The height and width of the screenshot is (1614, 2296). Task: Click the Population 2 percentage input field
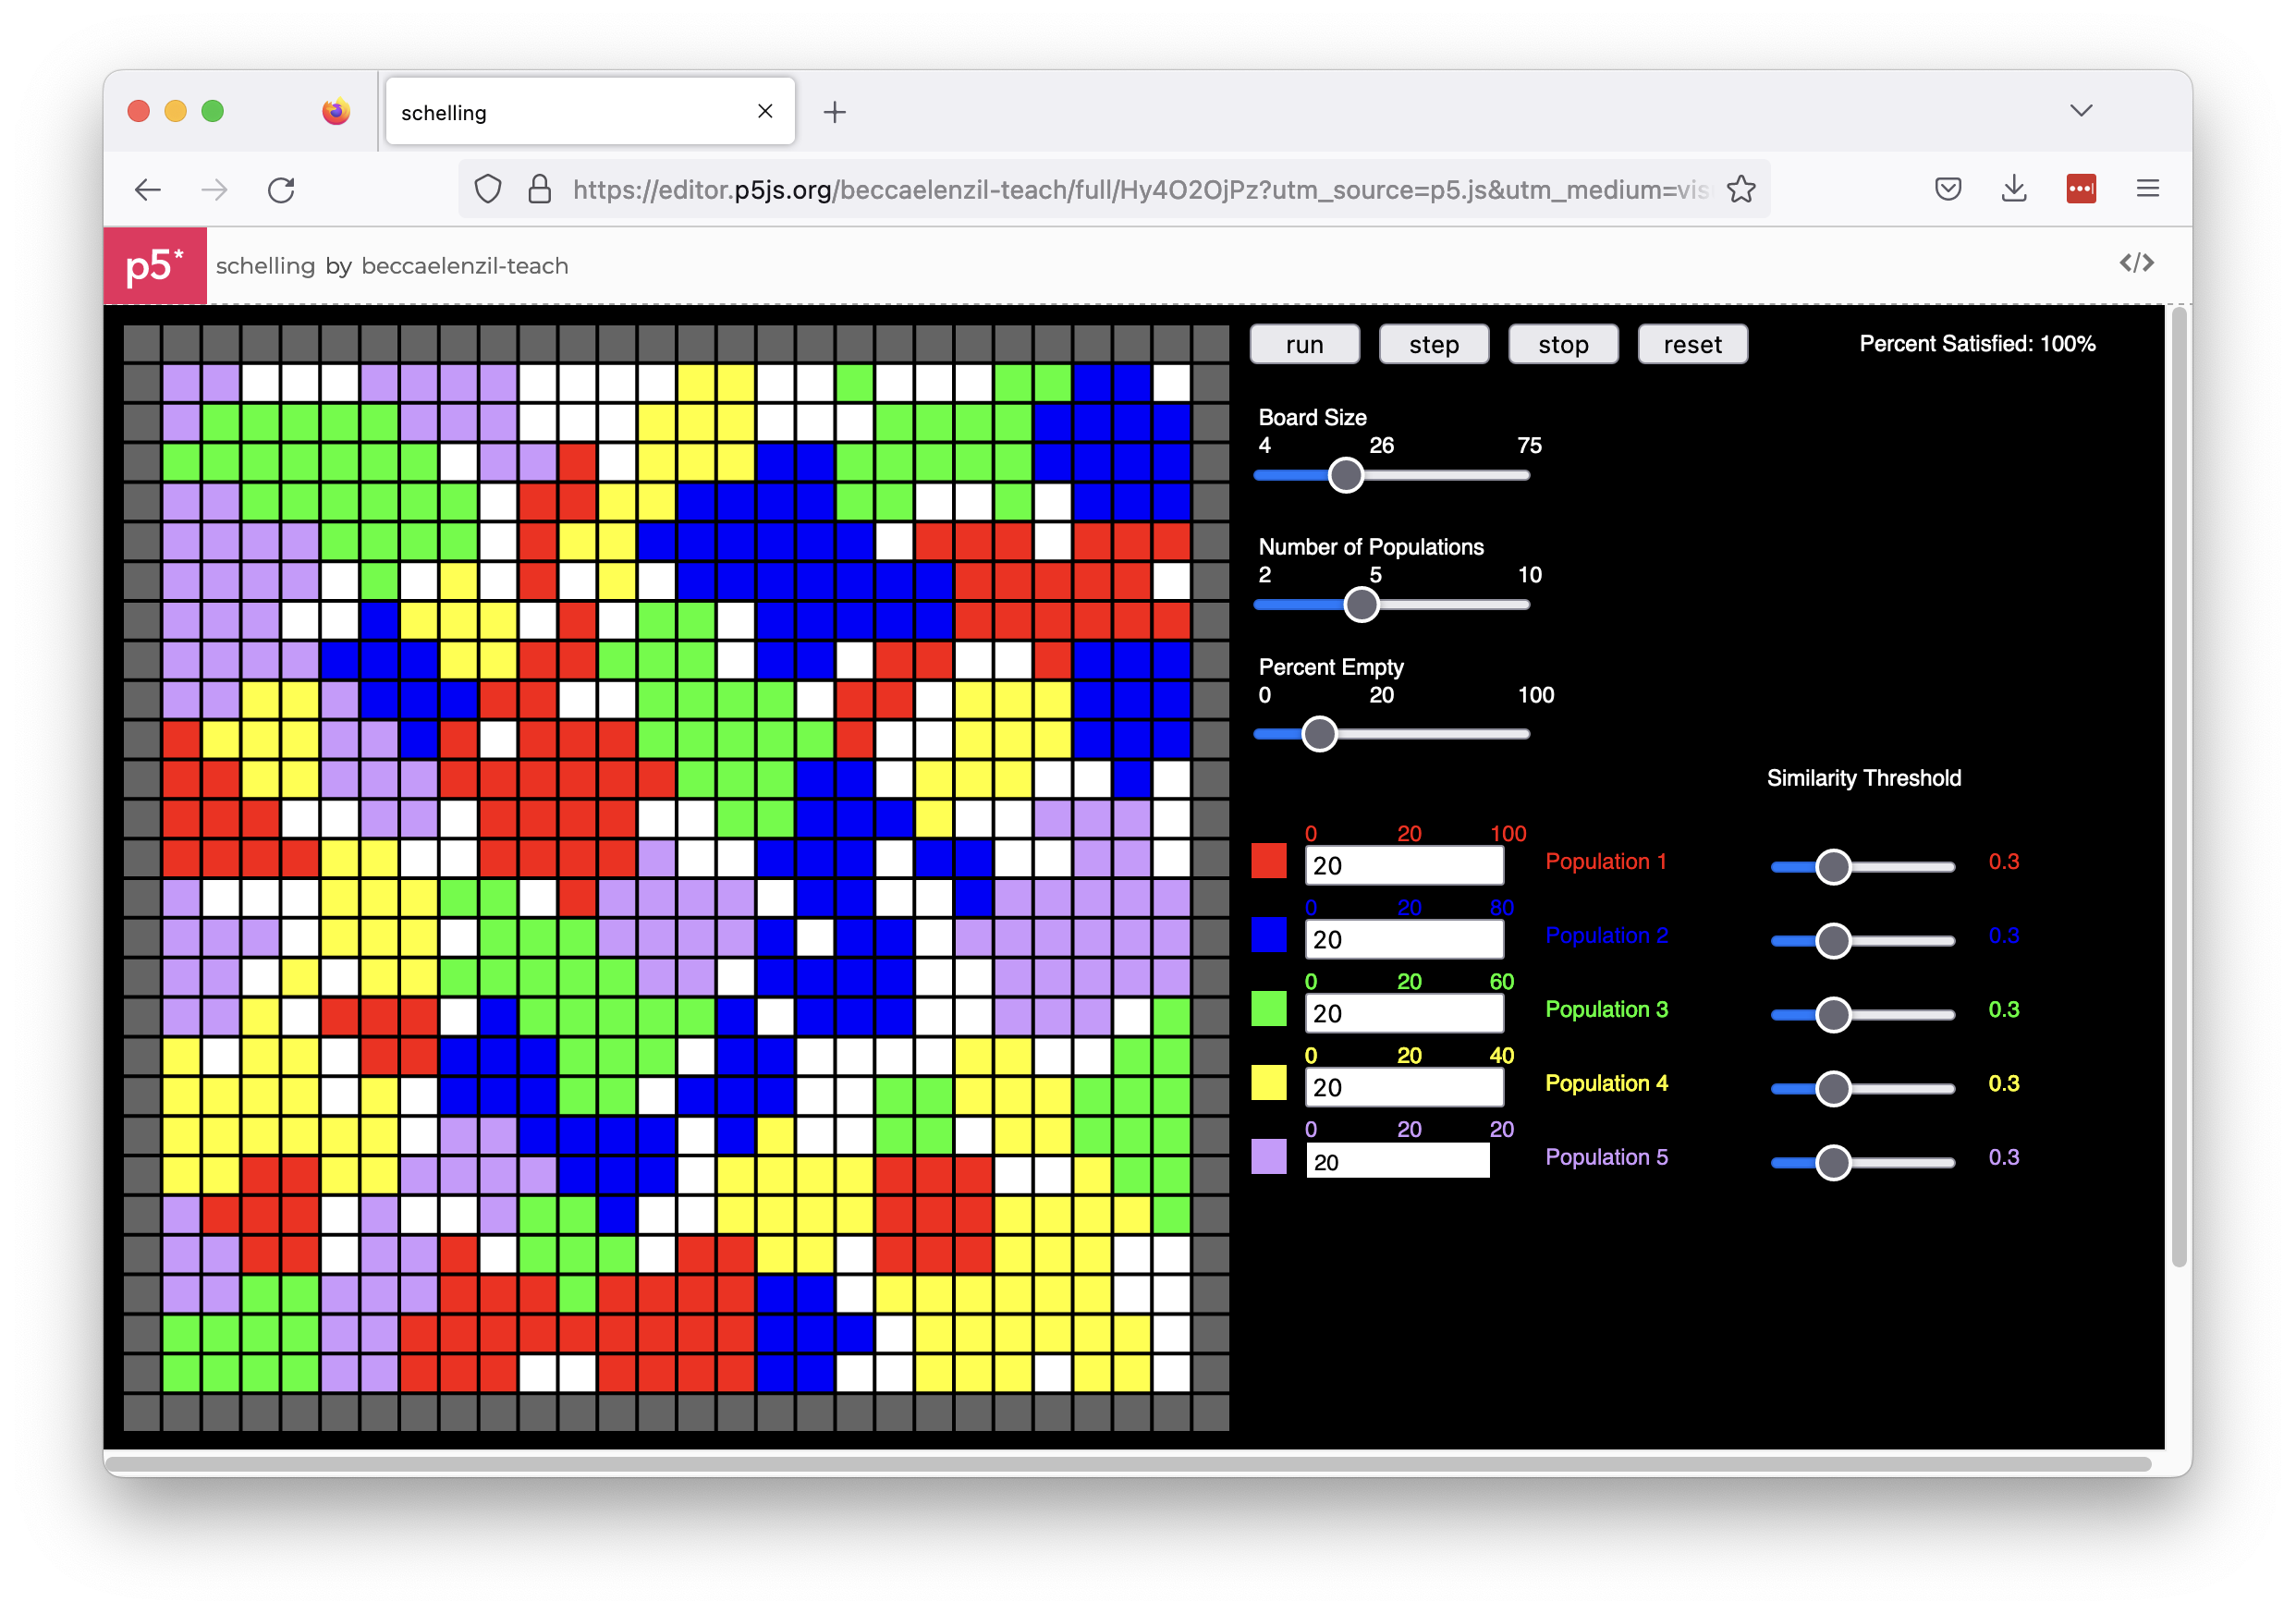[x=1404, y=940]
